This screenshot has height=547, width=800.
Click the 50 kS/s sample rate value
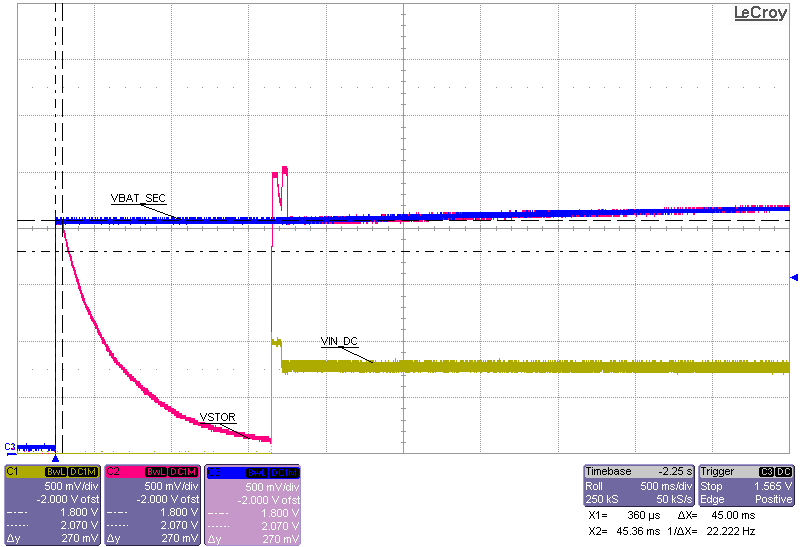click(674, 499)
